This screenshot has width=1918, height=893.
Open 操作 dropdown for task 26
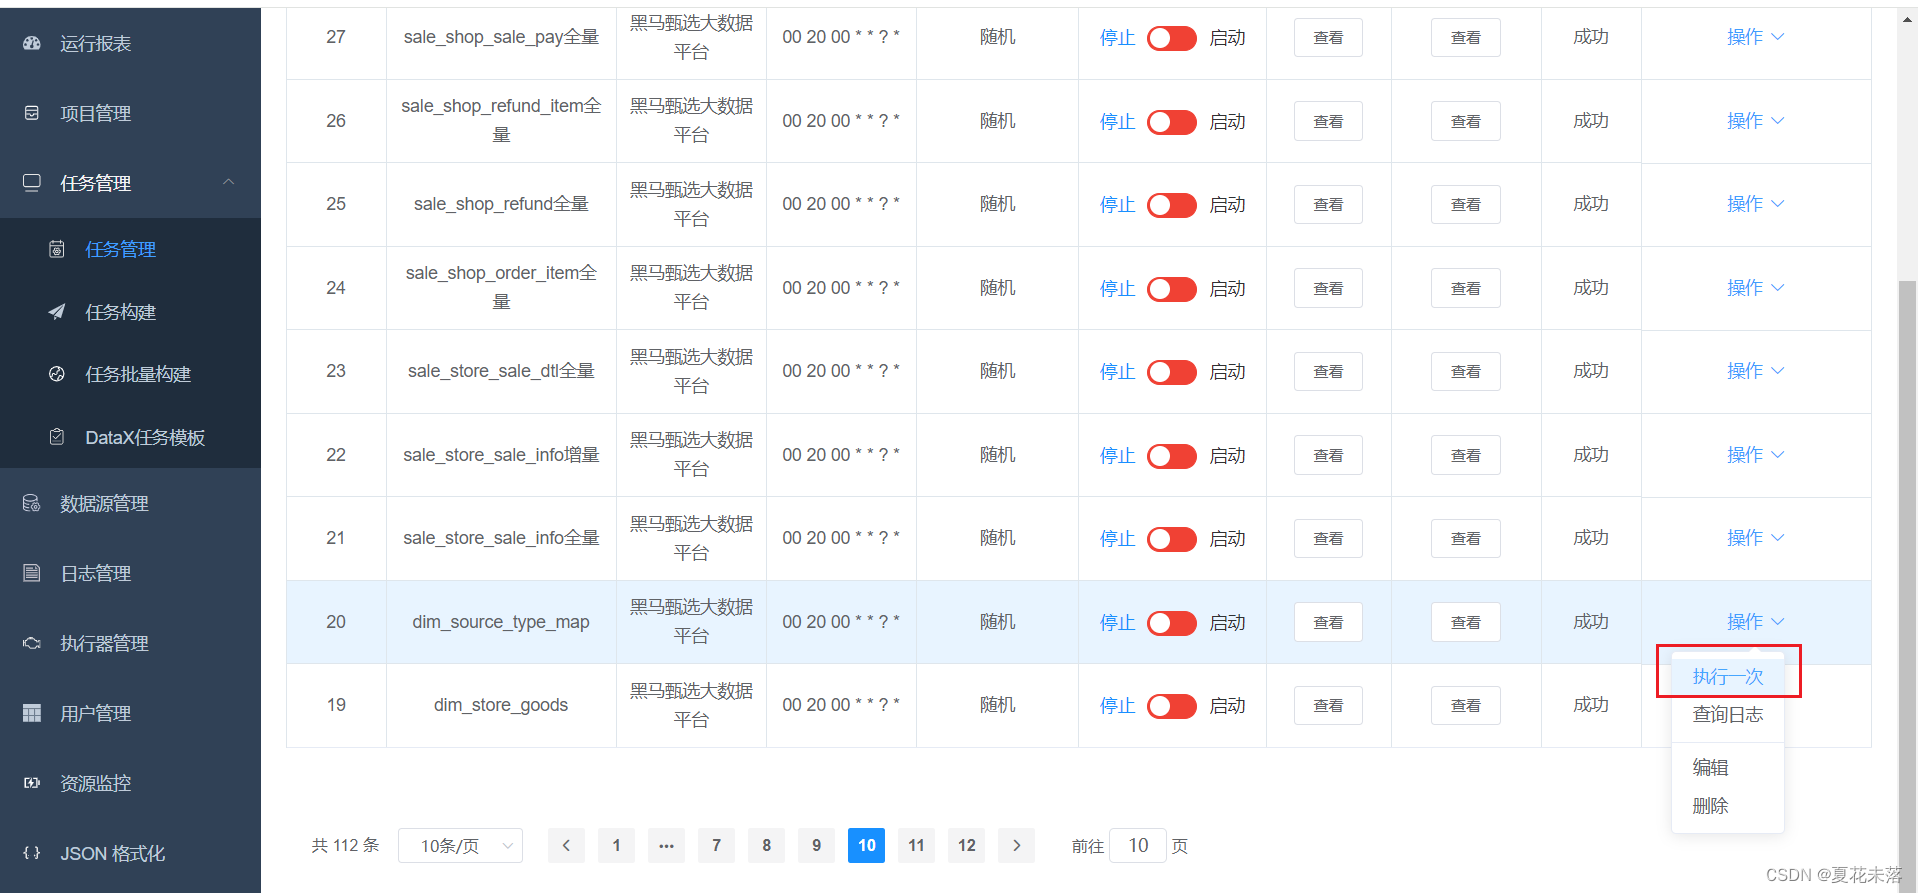point(1755,121)
